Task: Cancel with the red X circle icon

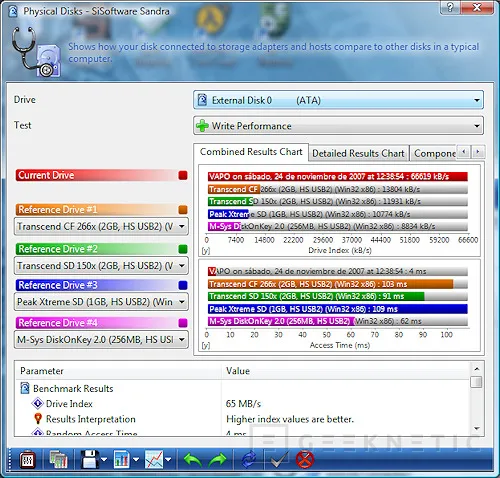Action: coord(305,460)
